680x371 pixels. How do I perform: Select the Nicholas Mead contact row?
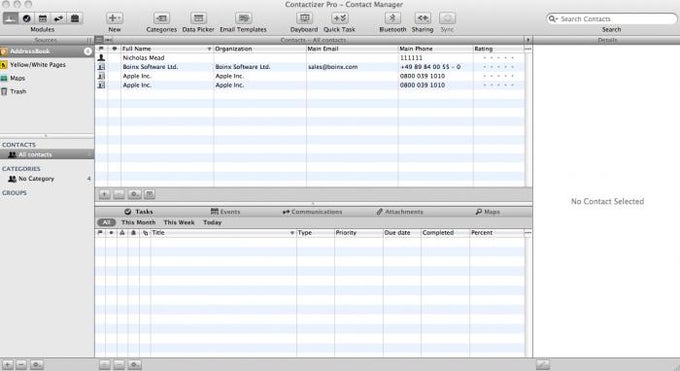coord(310,58)
